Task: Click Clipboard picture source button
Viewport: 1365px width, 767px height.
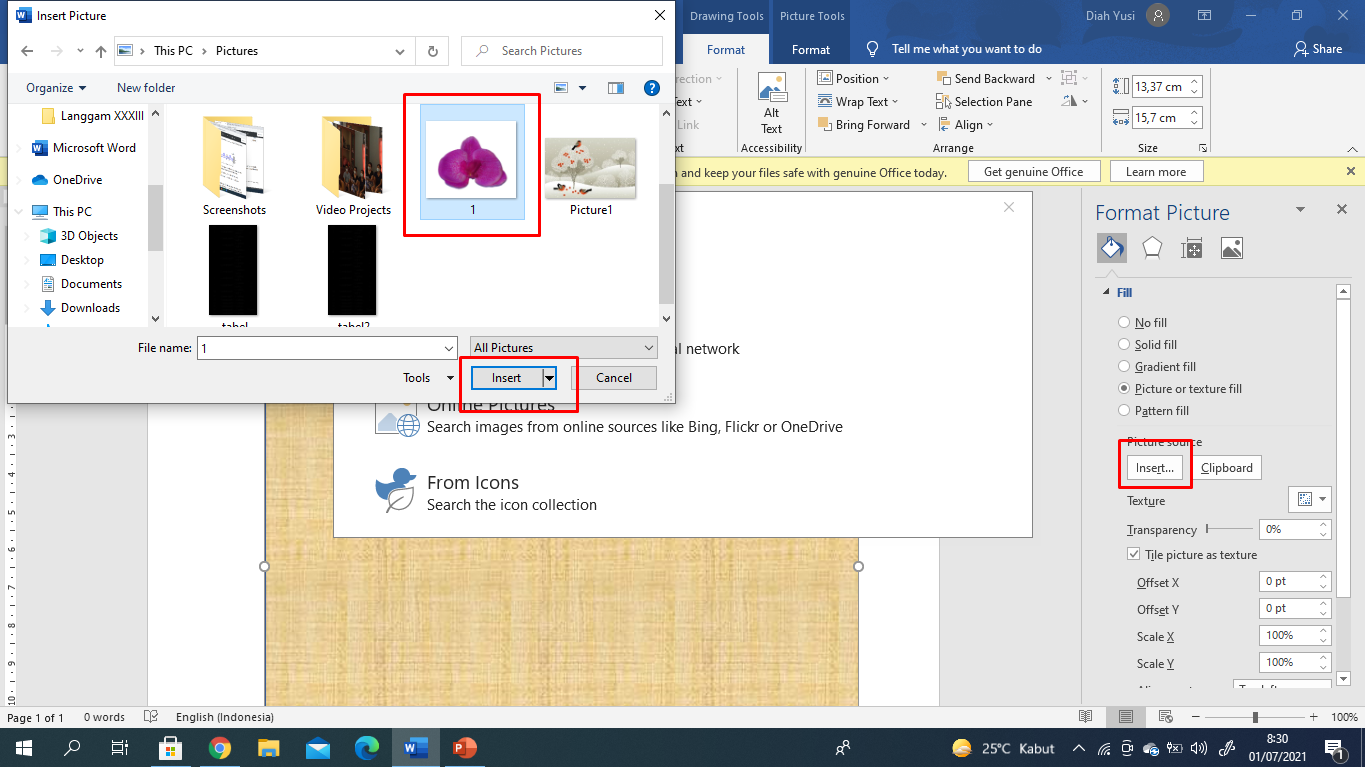Action: [x=1226, y=468]
